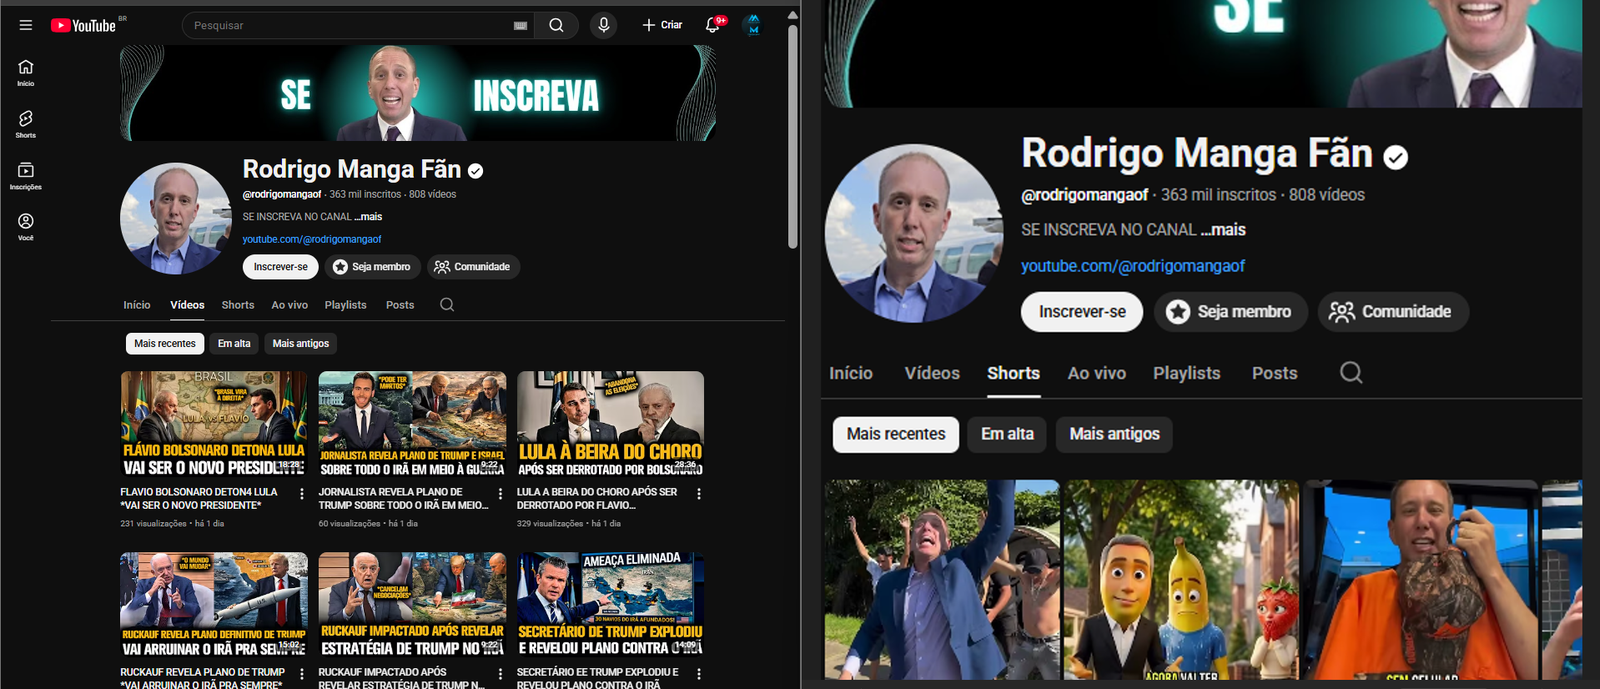Screen dimensions: 1600x689
Task: Open Playlists tab in left window
Action: (346, 305)
